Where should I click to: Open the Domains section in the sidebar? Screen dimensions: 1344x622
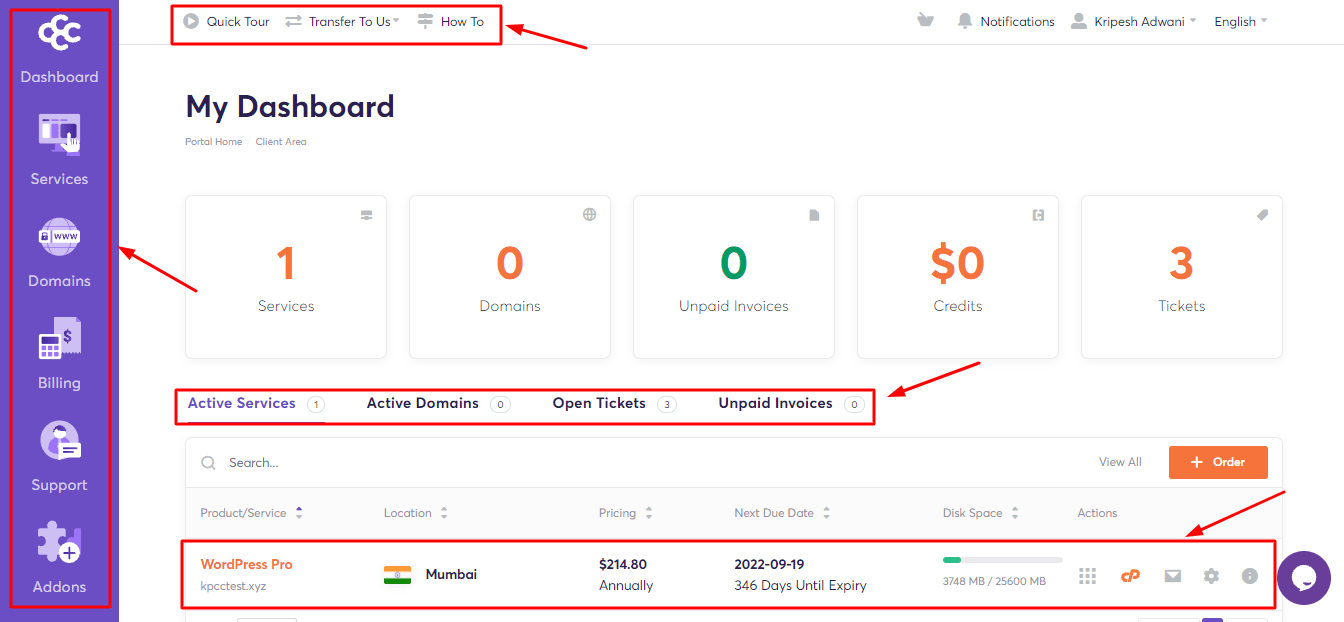point(59,253)
